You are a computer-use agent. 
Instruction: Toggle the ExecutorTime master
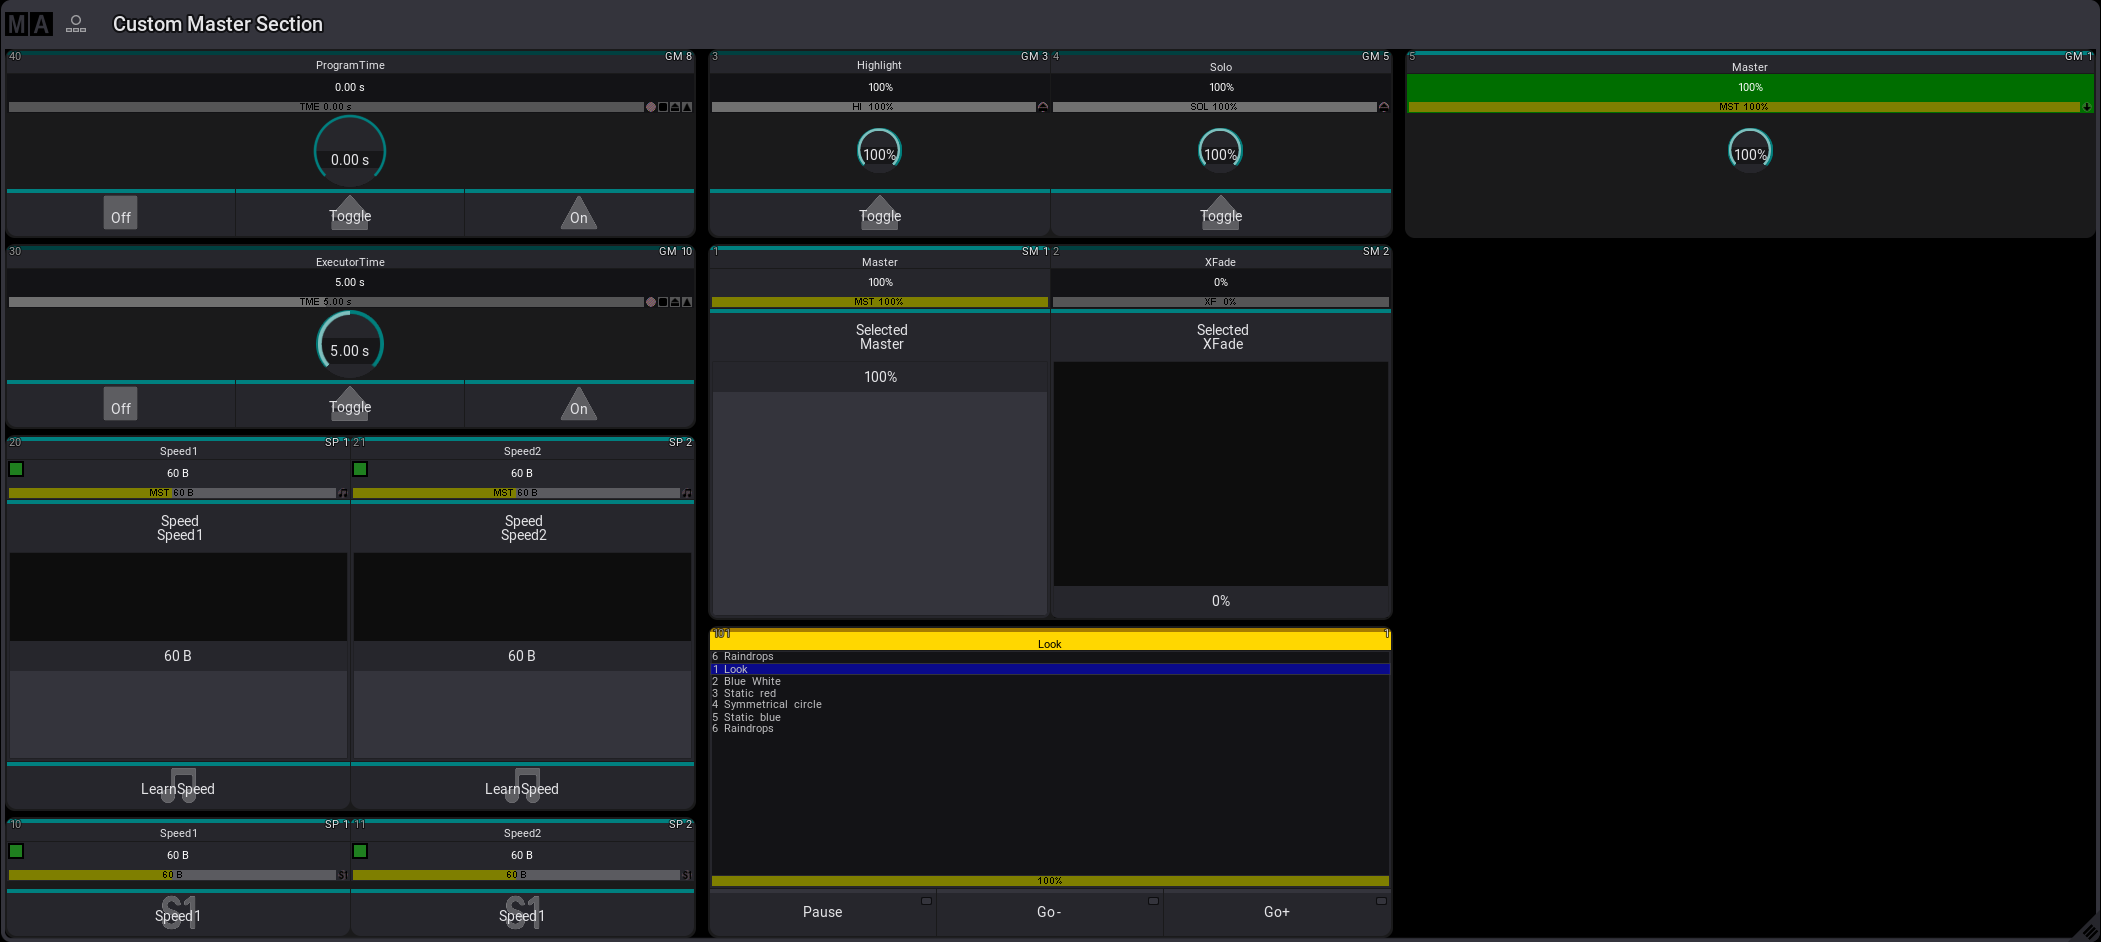pyautogui.click(x=350, y=405)
